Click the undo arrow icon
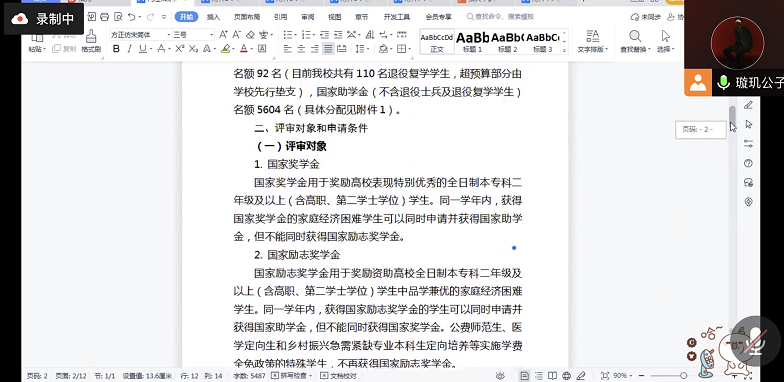Screen dimensions: 784x382 click(131, 17)
